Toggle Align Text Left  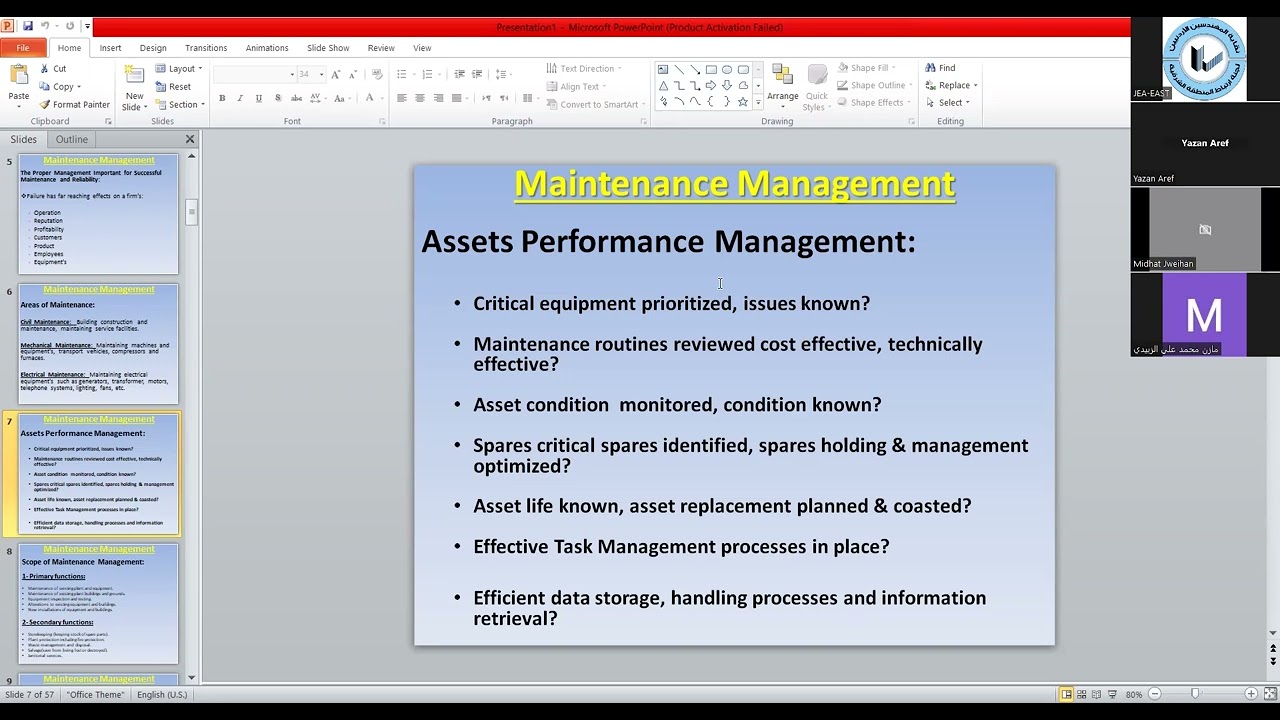coord(401,98)
